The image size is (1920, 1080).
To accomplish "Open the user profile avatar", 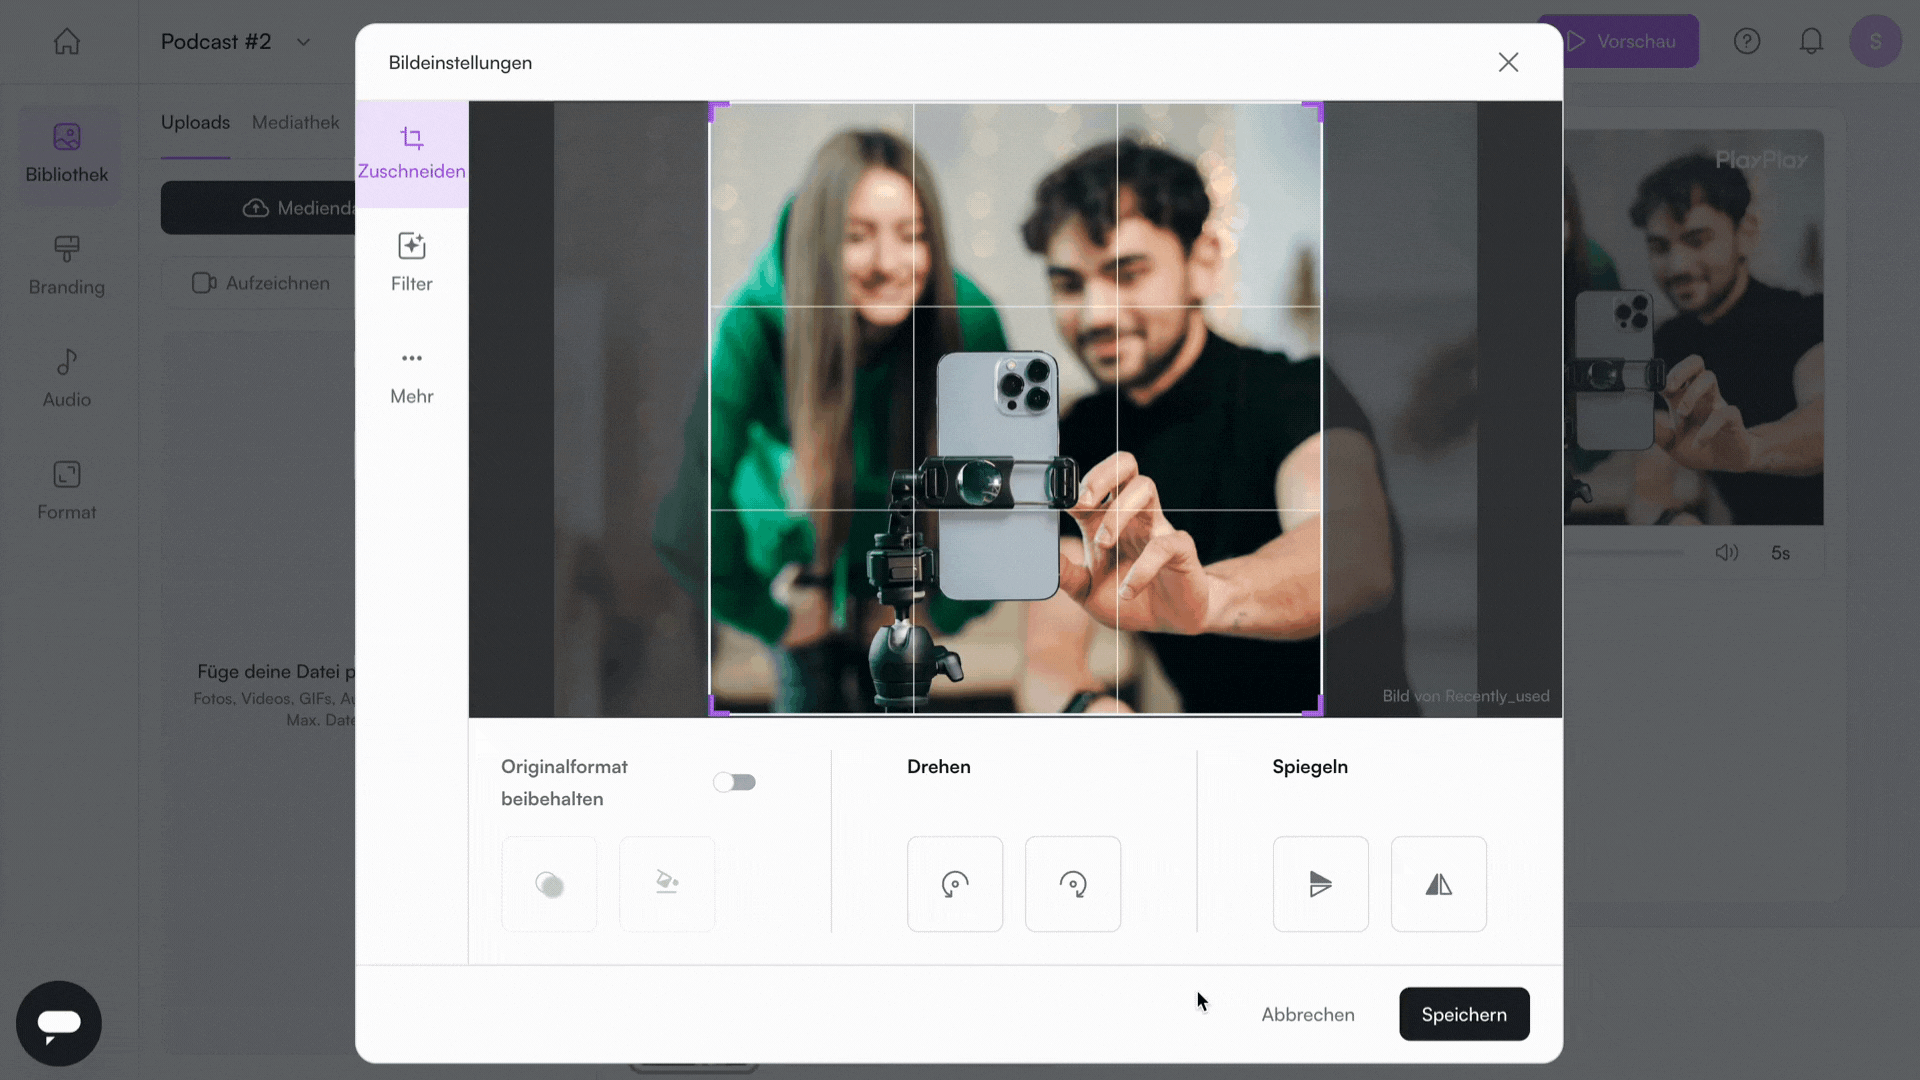I will pyautogui.click(x=1875, y=41).
